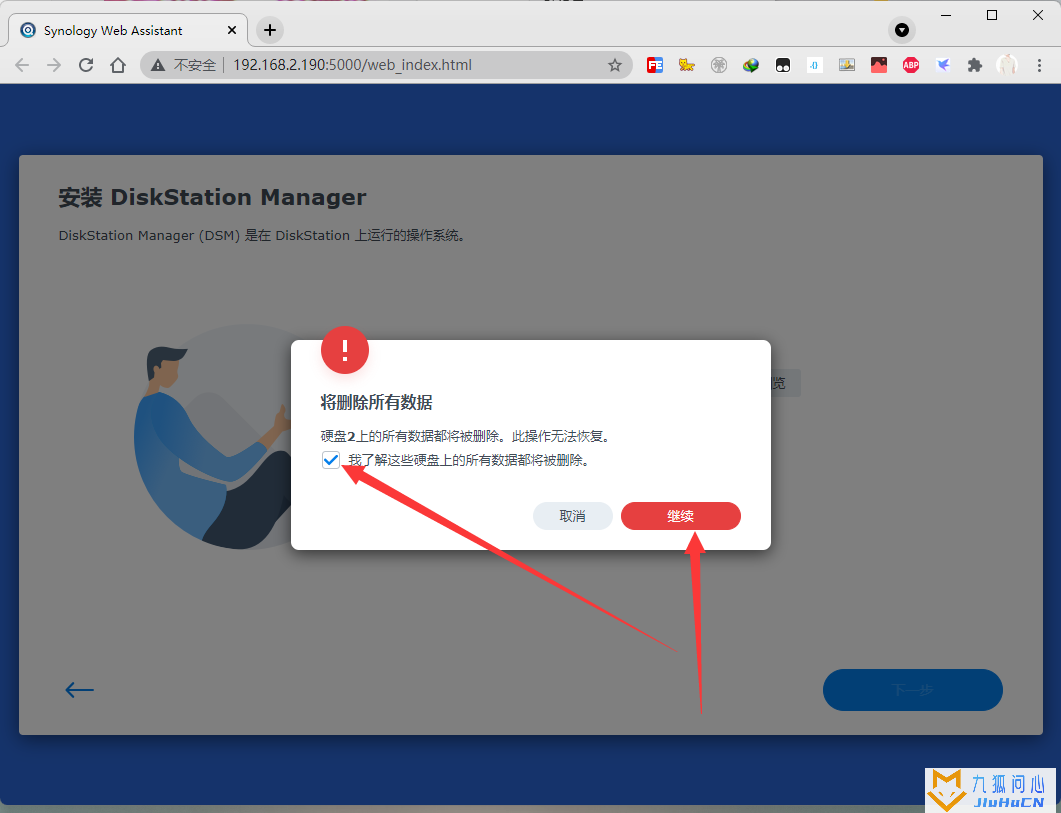Click the Tampermonkey extension icon
Viewport: 1061px width, 813px height.
point(783,65)
